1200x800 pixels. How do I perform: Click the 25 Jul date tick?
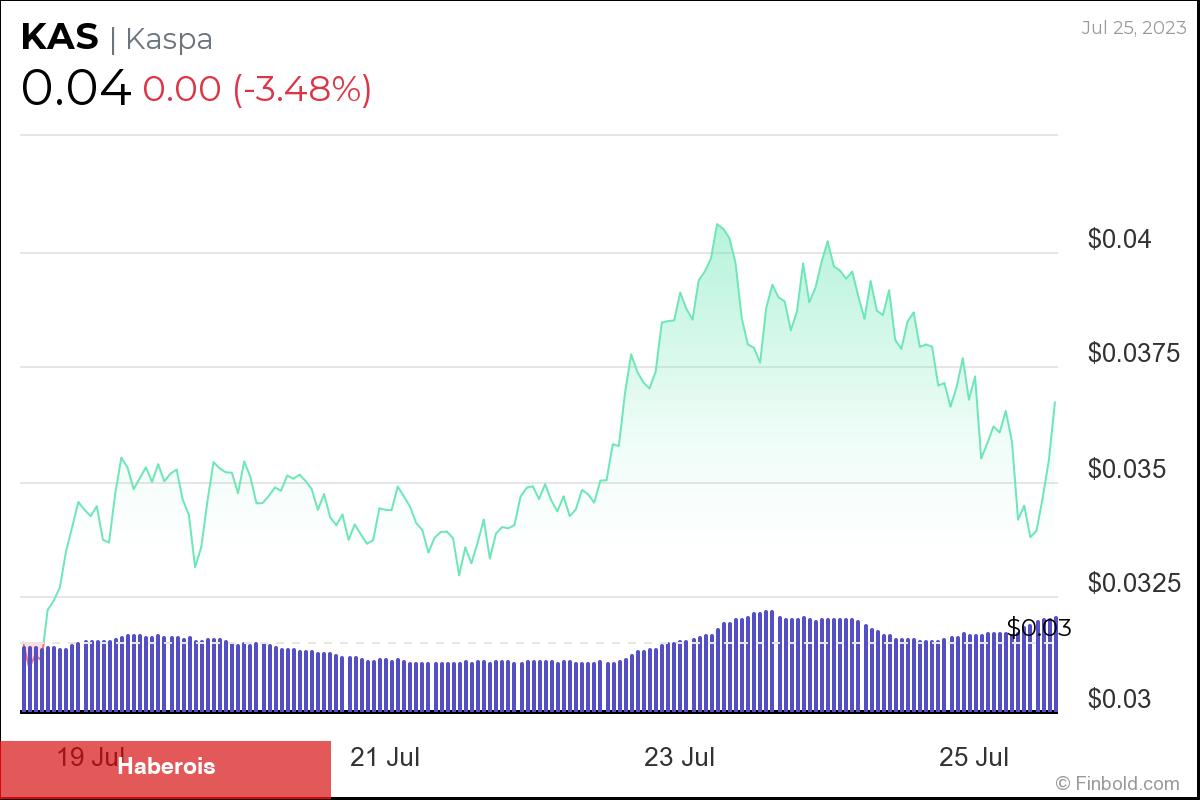pyautogui.click(x=974, y=757)
